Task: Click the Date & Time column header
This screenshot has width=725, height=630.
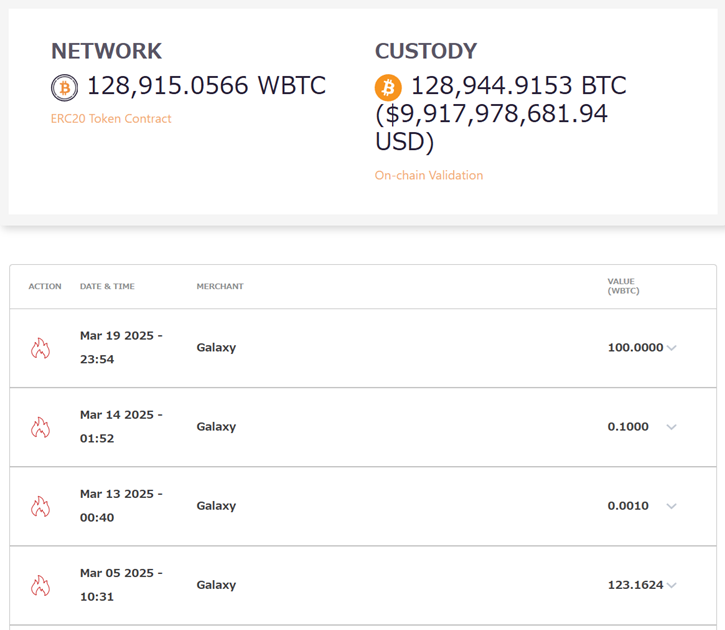Action: [107, 287]
